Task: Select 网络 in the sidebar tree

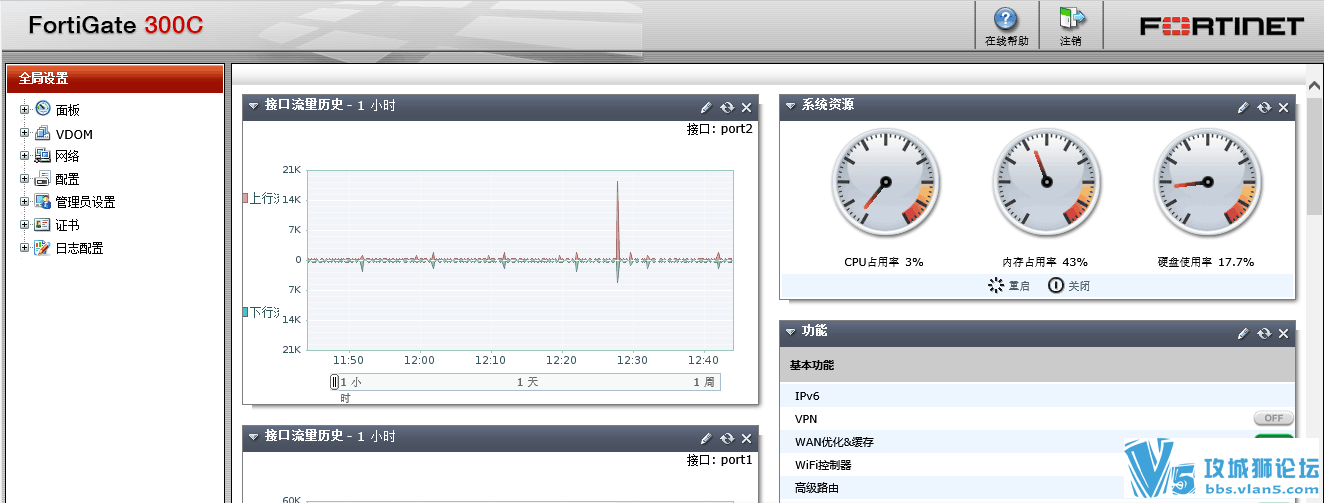Action: tap(68, 156)
